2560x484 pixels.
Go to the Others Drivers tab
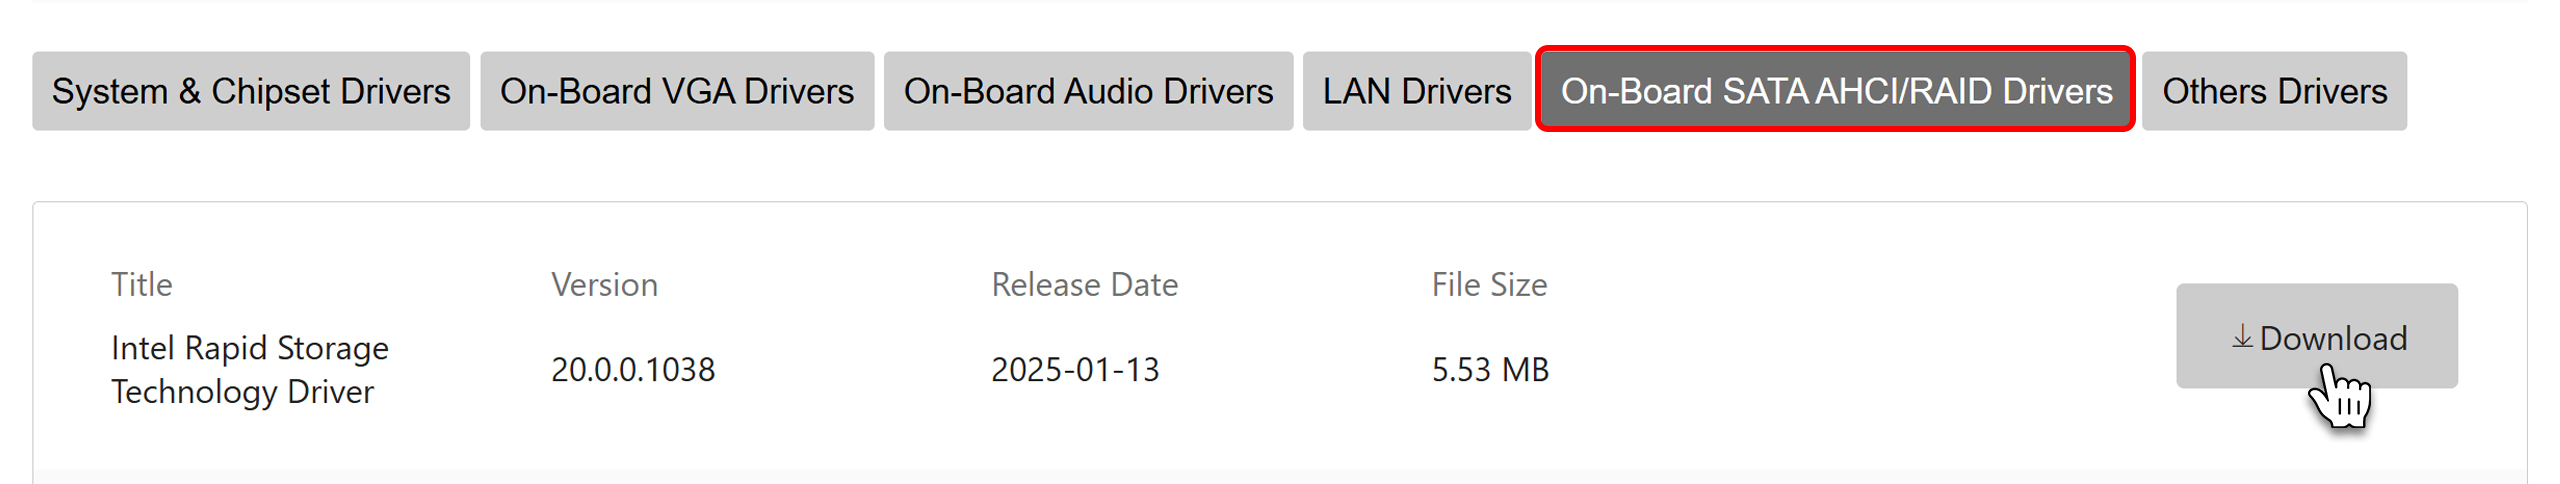point(2274,91)
